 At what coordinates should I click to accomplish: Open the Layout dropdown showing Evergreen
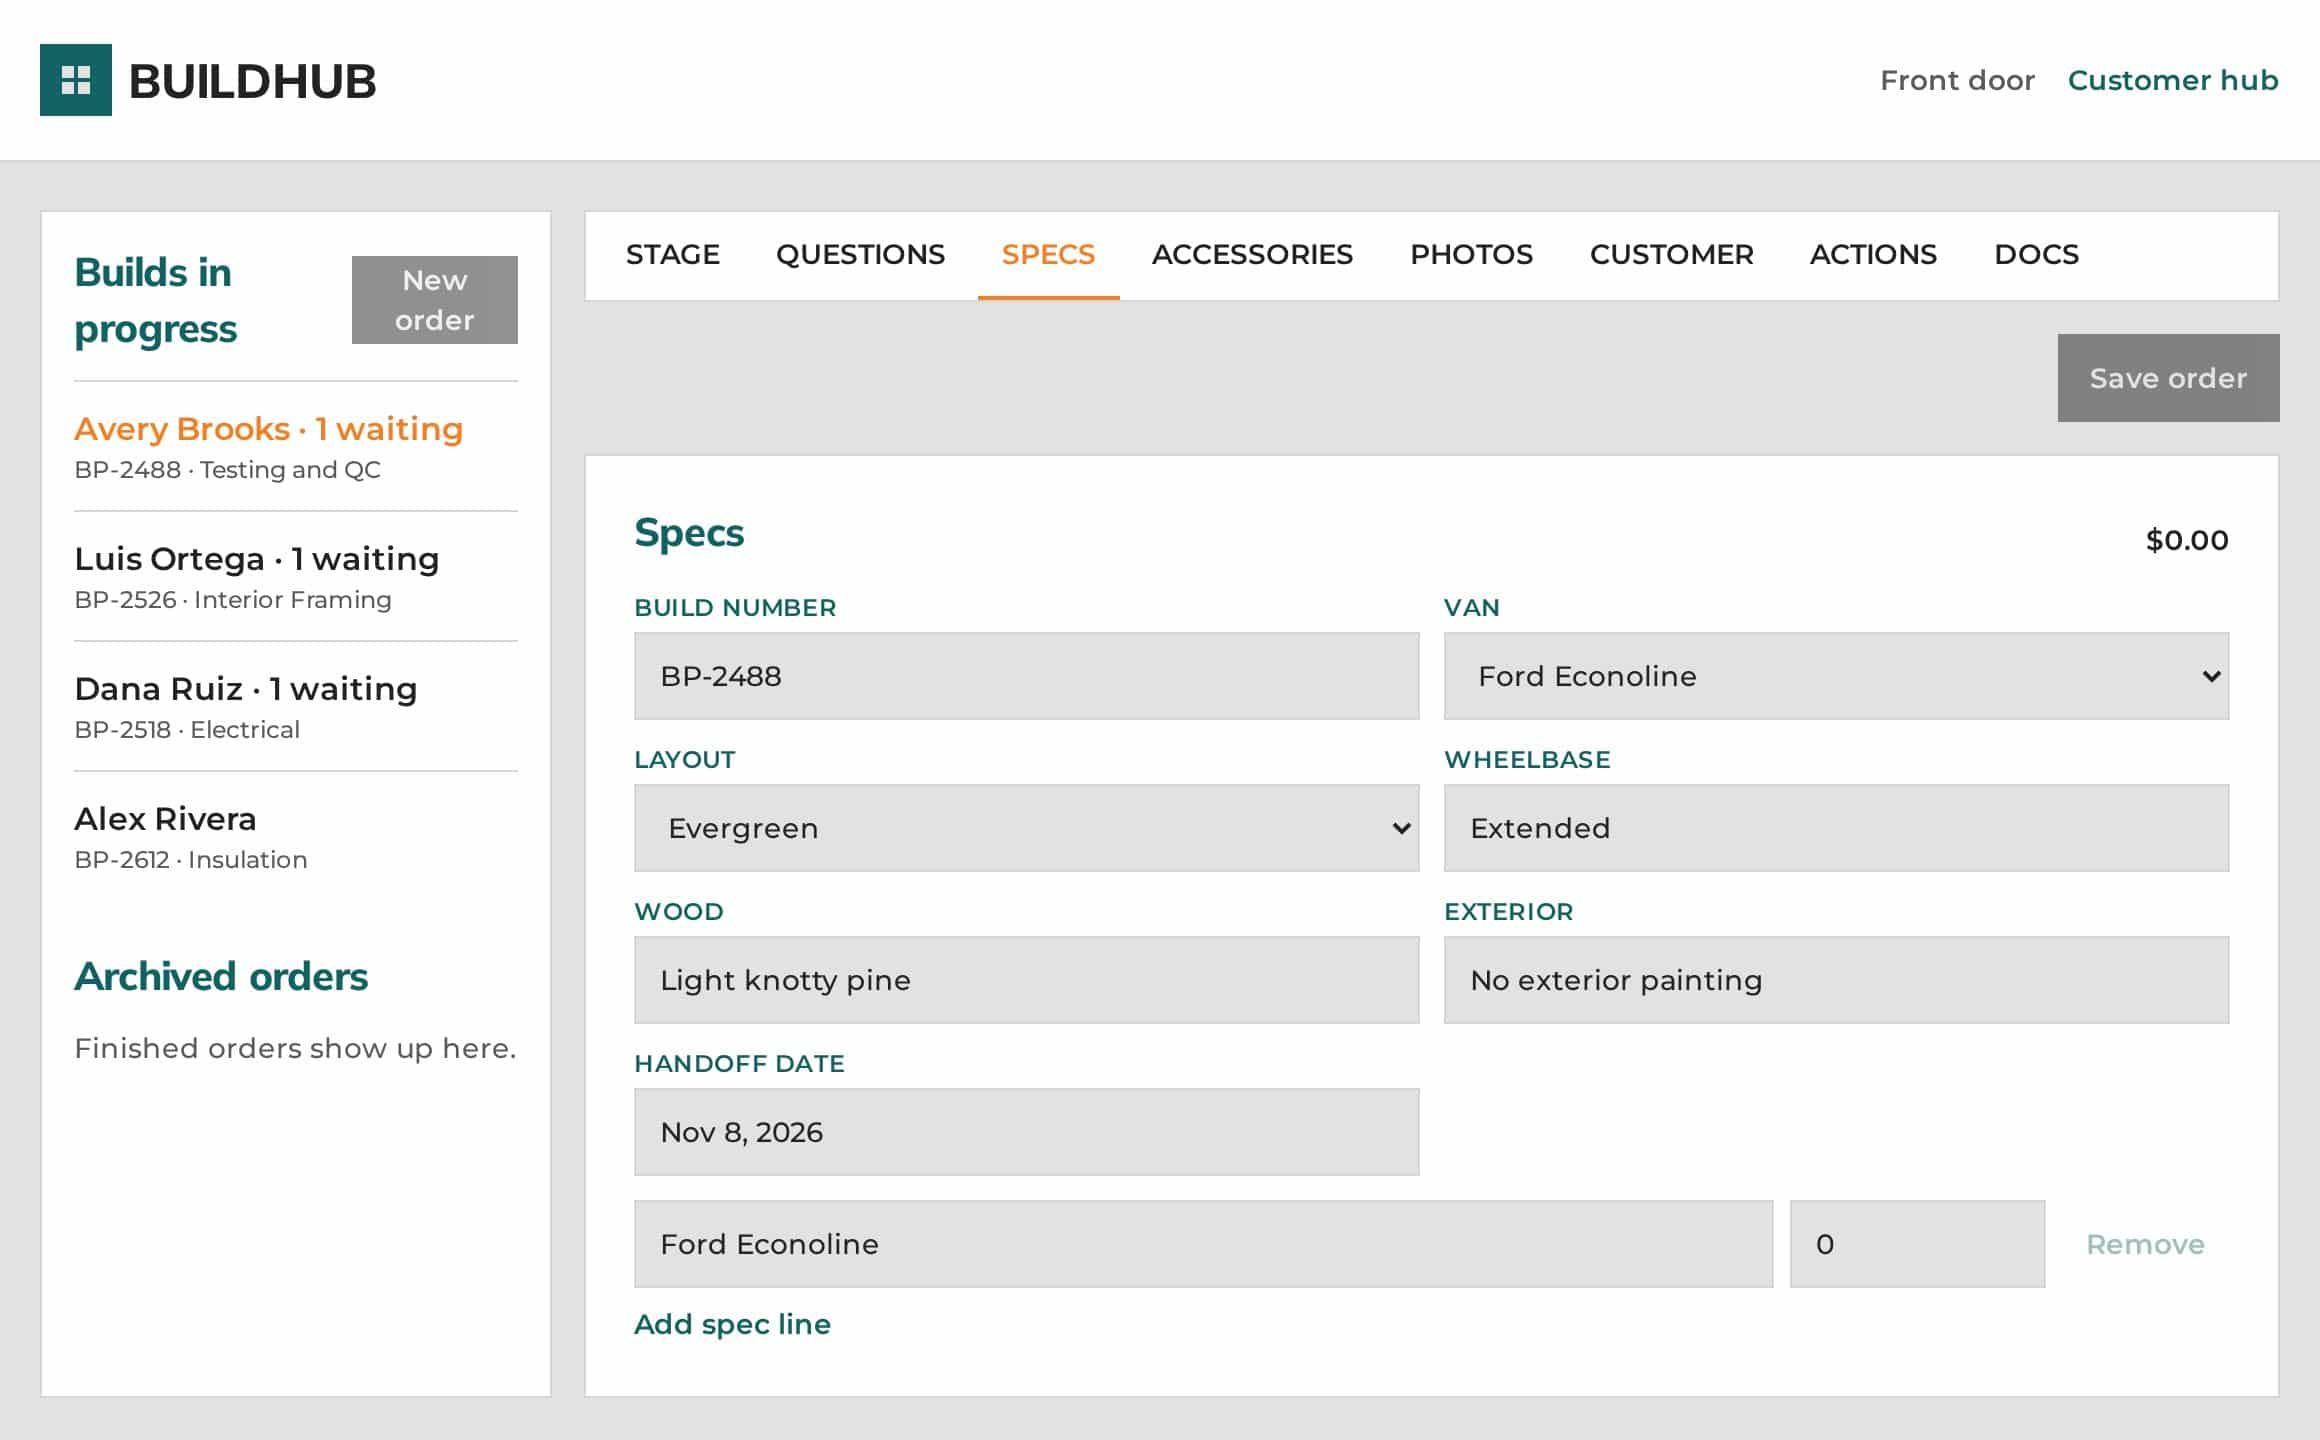click(x=1027, y=828)
